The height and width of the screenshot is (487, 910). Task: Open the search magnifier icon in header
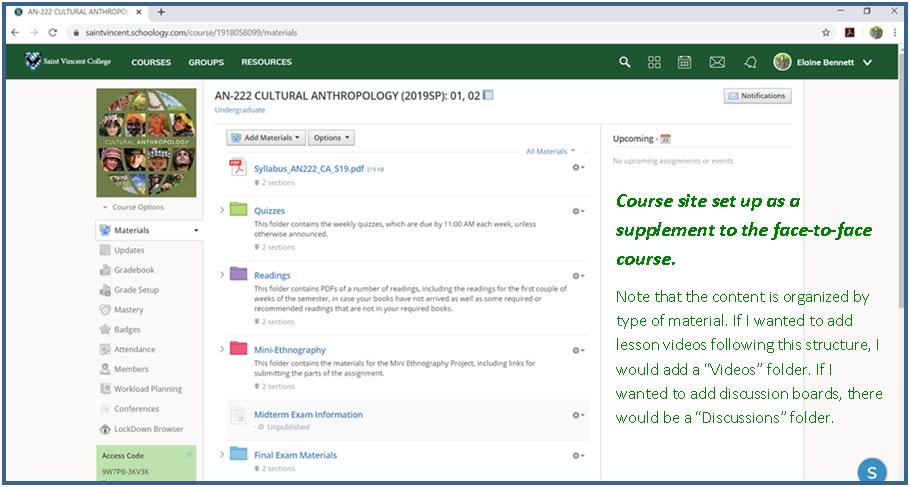click(x=625, y=62)
